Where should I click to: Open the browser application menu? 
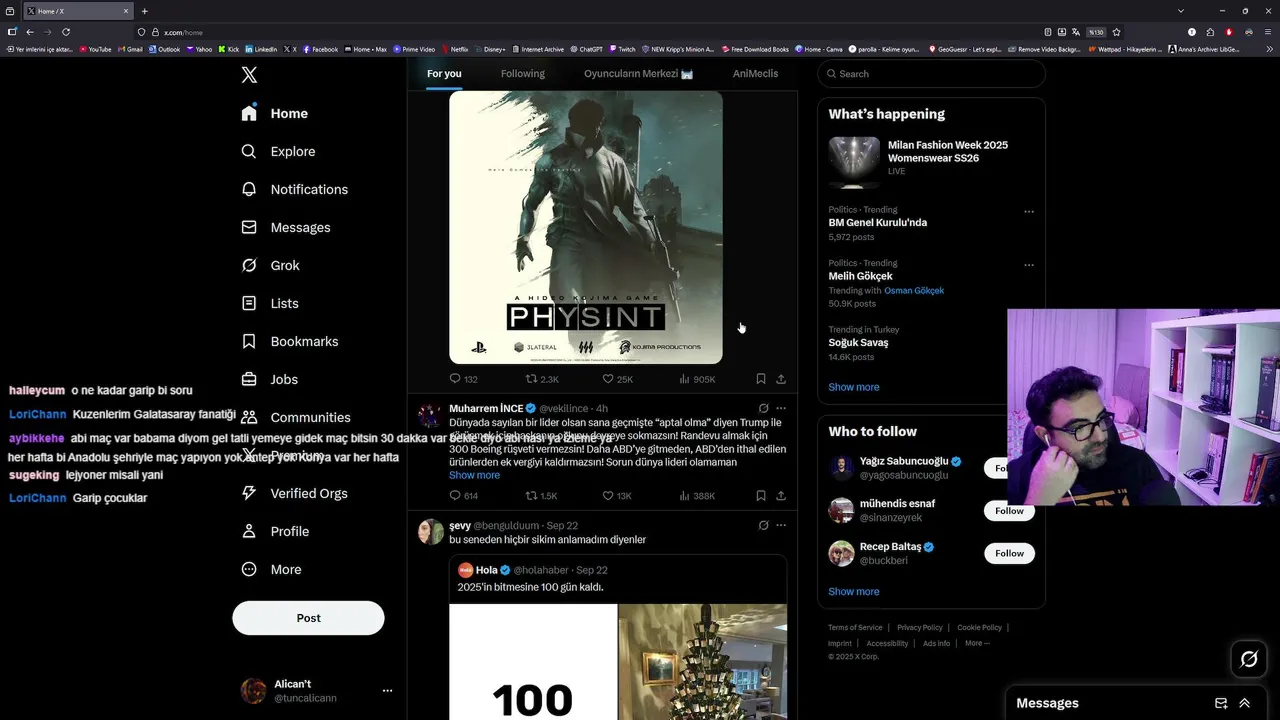tap(1267, 32)
